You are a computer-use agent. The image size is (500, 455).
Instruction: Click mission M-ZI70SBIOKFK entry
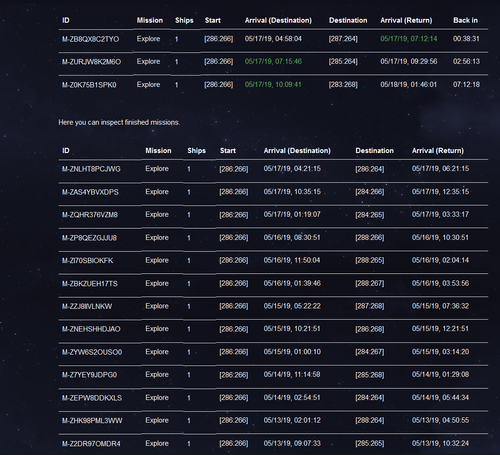coord(87,261)
